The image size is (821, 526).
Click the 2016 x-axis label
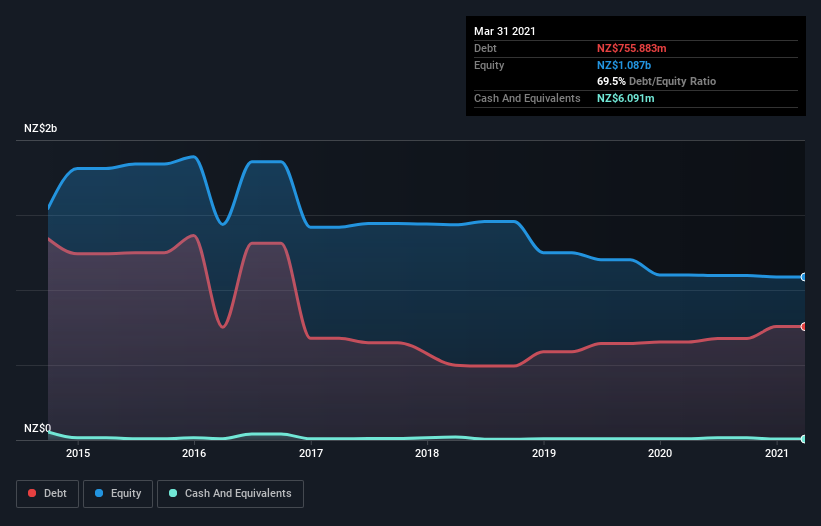[194, 453]
